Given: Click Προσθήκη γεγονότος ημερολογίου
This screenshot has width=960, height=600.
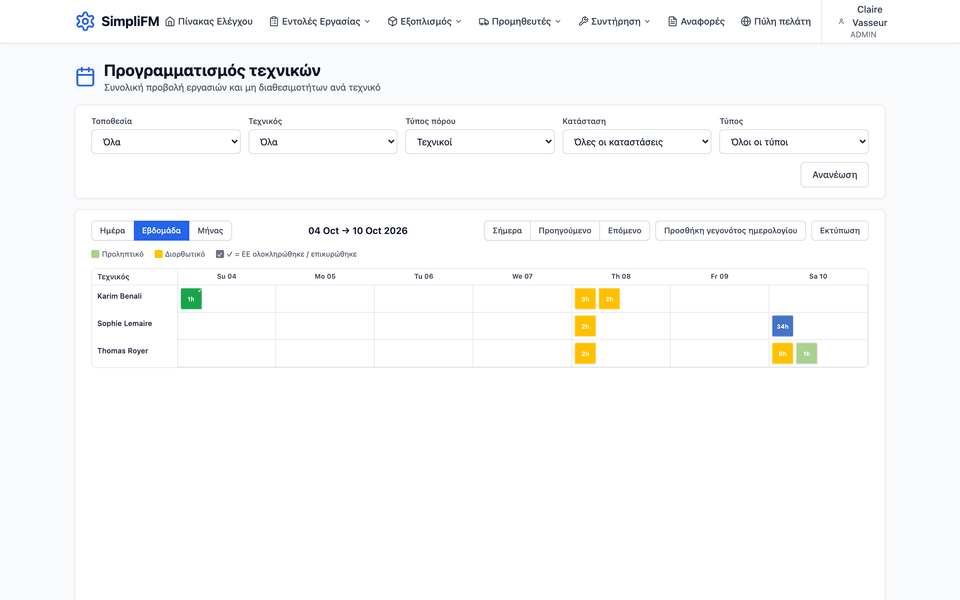Looking at the screenshot, I should coord(730,231).
